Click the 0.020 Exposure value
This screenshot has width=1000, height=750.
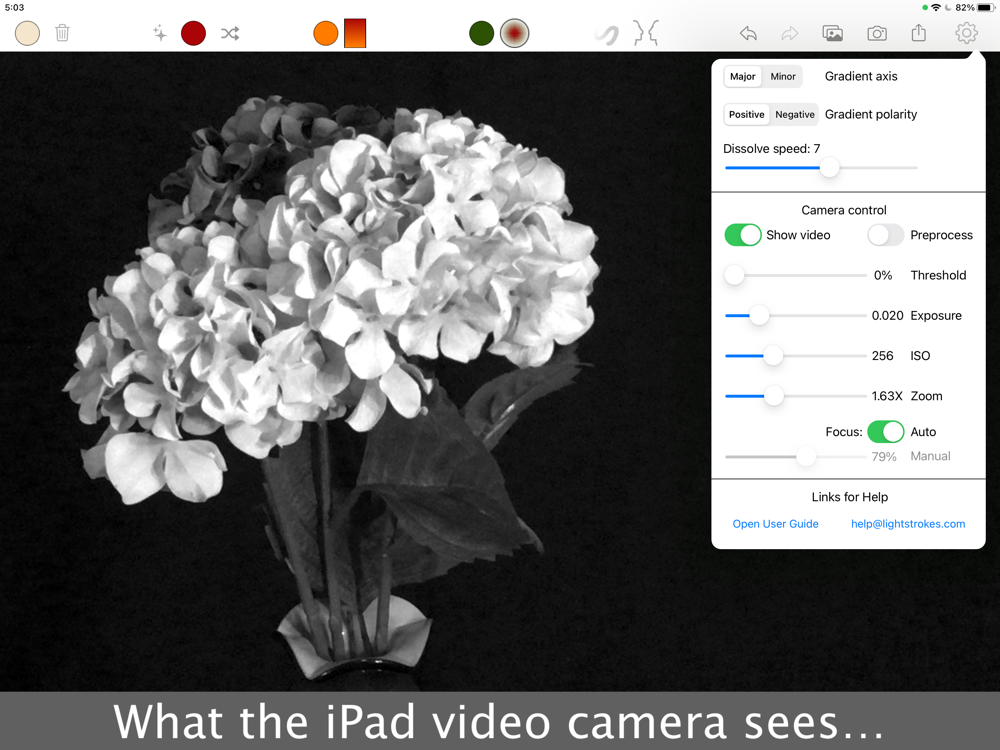point(887,316)
